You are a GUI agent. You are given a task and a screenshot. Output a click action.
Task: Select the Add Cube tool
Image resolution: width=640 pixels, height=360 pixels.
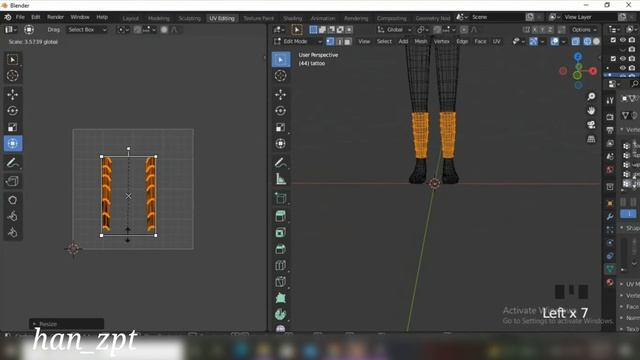pos(281,198)
